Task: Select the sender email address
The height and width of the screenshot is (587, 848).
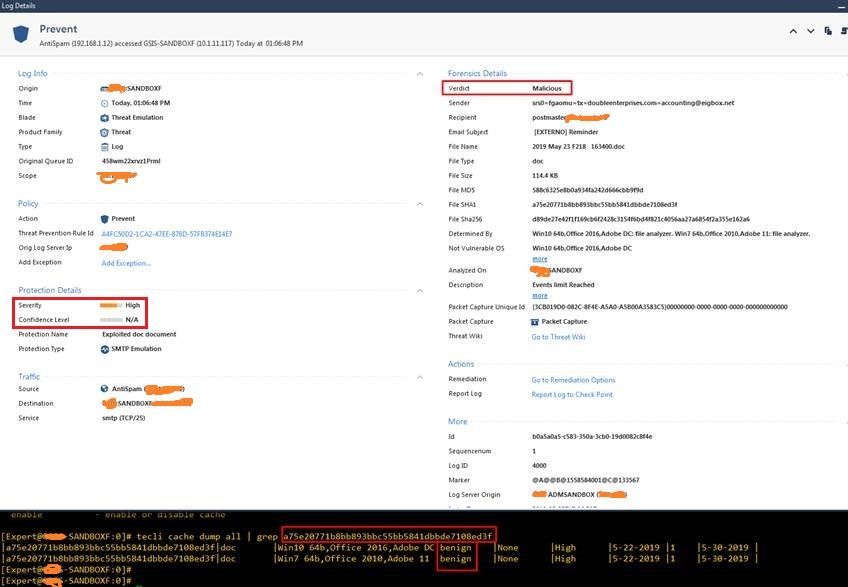Action: click(x=633, y=103)
